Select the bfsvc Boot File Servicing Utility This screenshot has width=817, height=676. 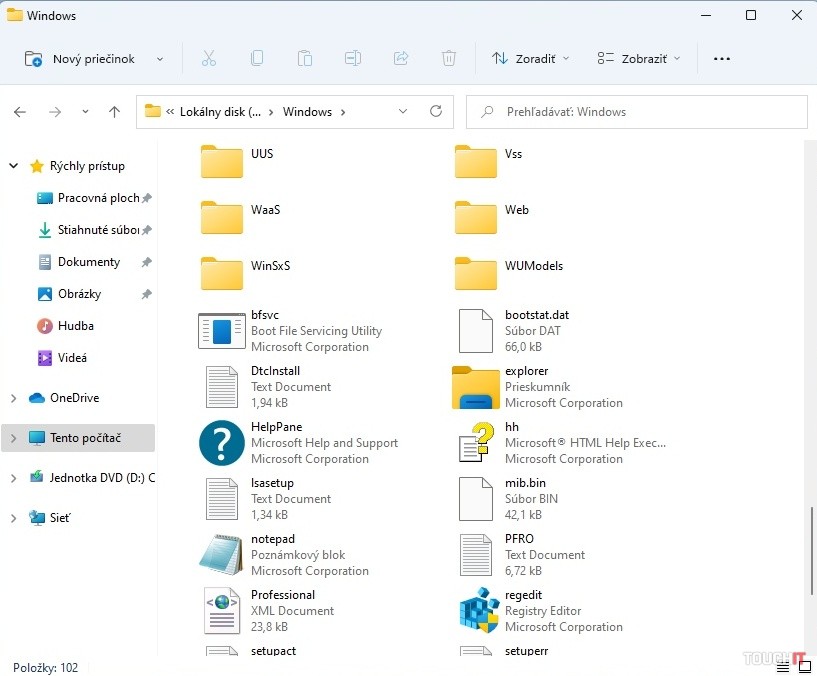[x=221, y=331]
